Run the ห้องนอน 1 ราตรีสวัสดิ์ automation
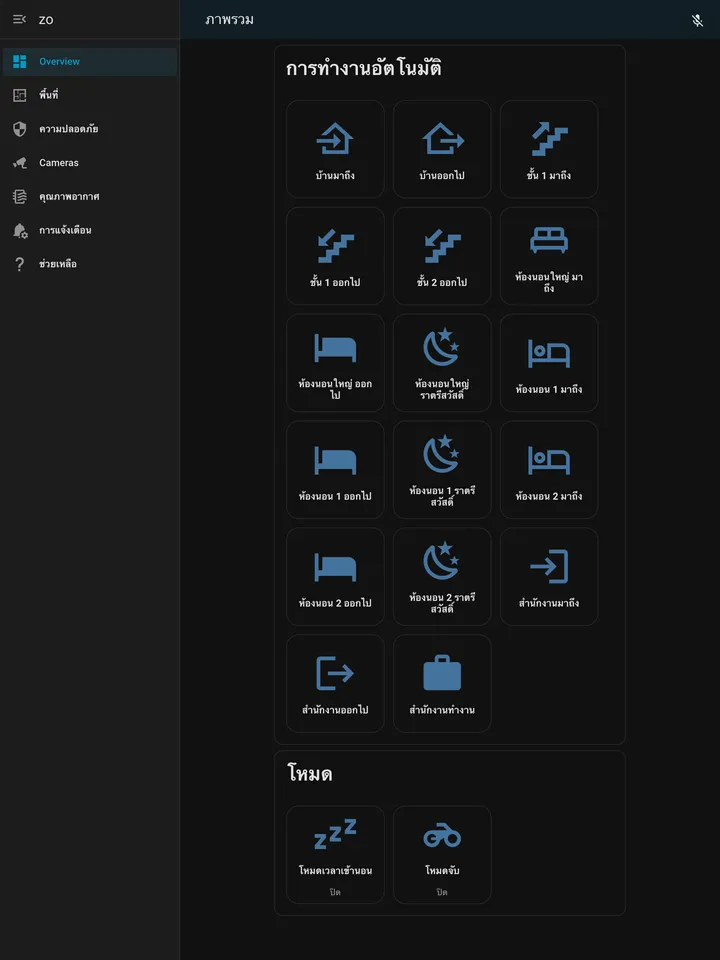The height and width of the screenshot is (960, 720). pyautogui.click(x=442, y=470)
